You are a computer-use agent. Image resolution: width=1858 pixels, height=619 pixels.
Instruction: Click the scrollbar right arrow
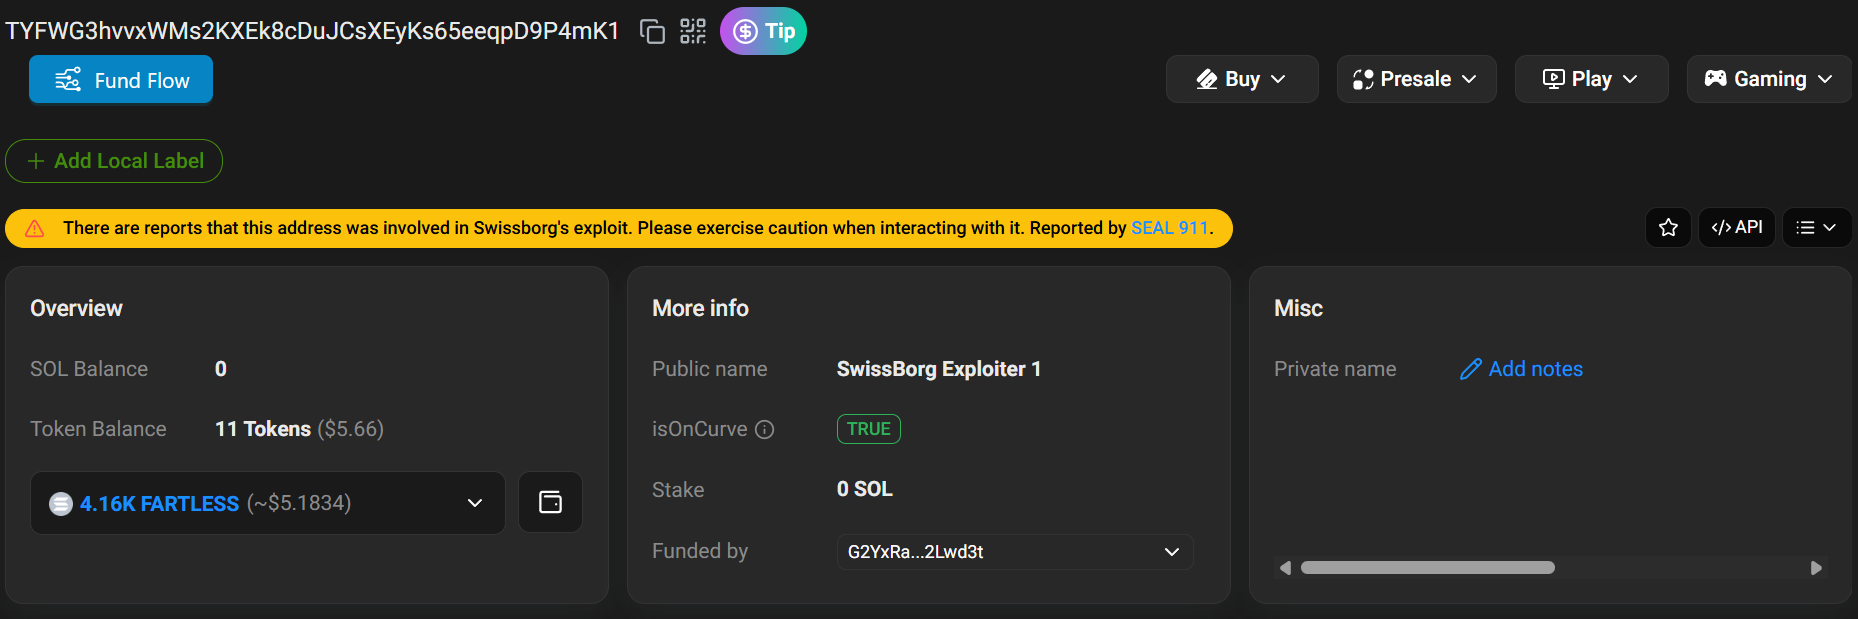coord(1816,568)
